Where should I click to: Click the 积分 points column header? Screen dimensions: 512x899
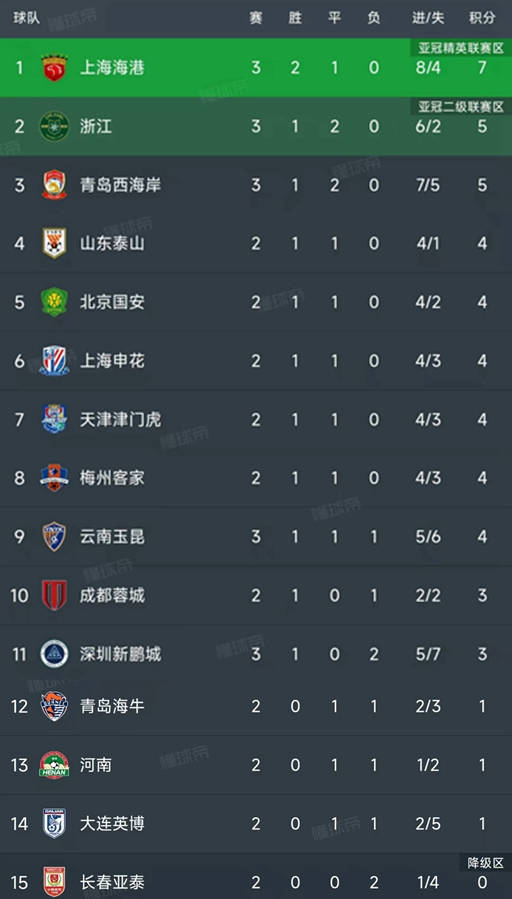pyautogui.click(x=482, y=18)
